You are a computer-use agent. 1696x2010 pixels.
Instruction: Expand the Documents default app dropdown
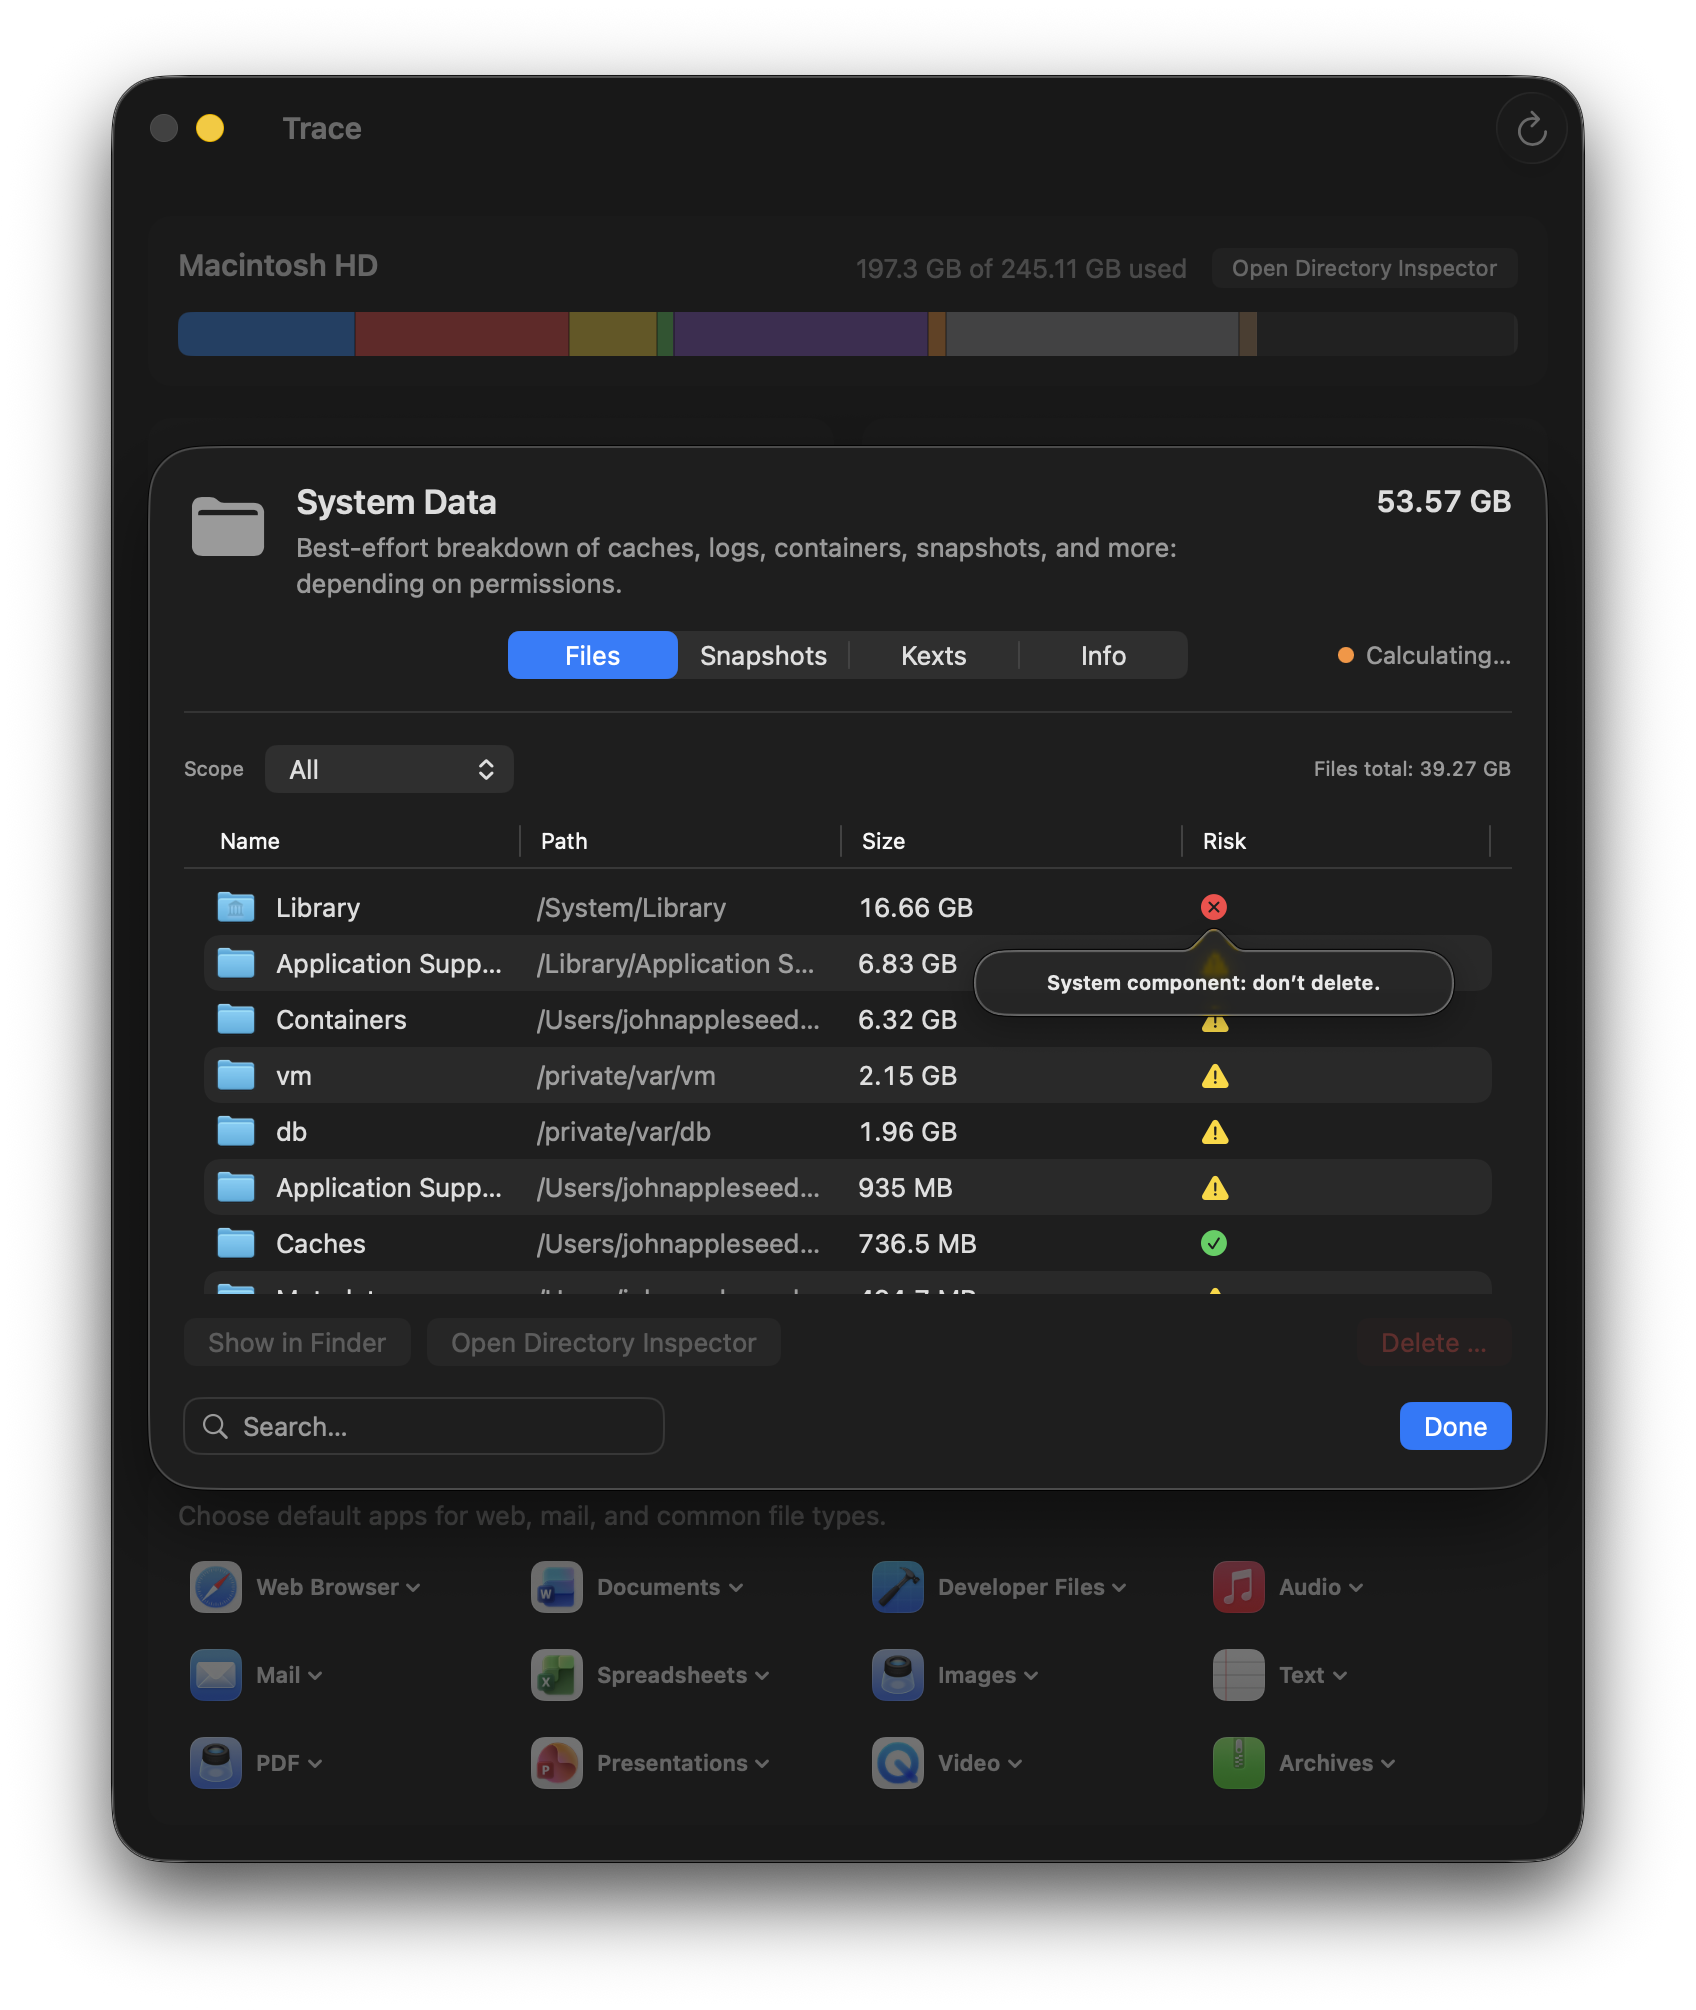coord(737,1587)
